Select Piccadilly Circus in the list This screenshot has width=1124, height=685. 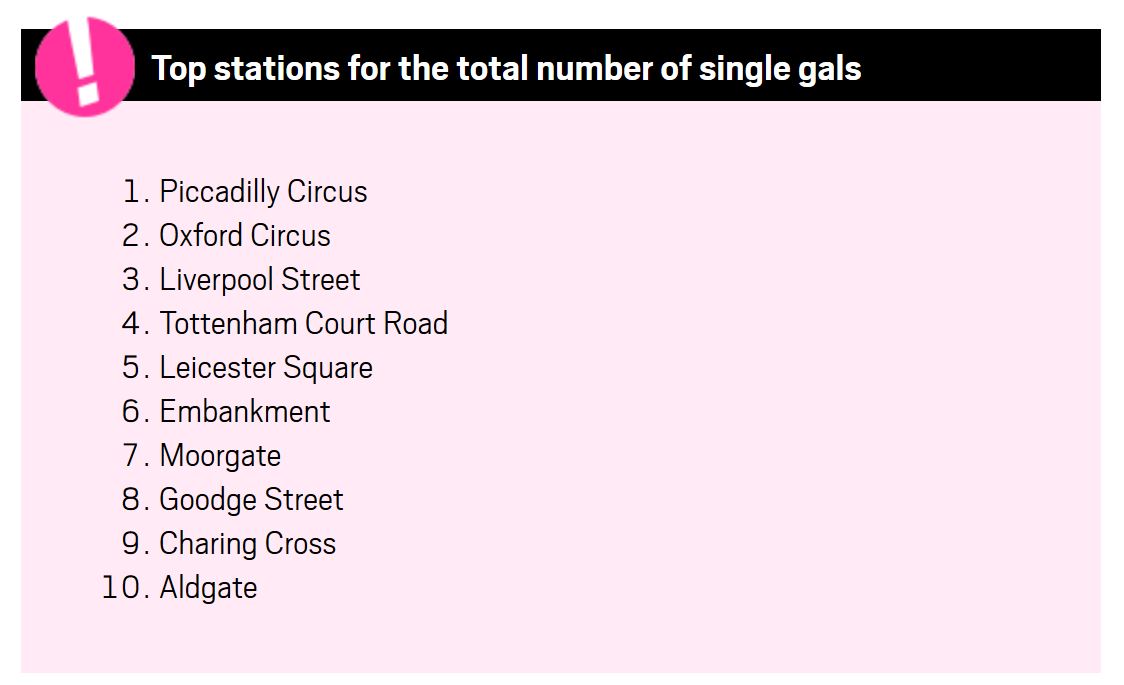pyautogui.click(x=263, y=192)
